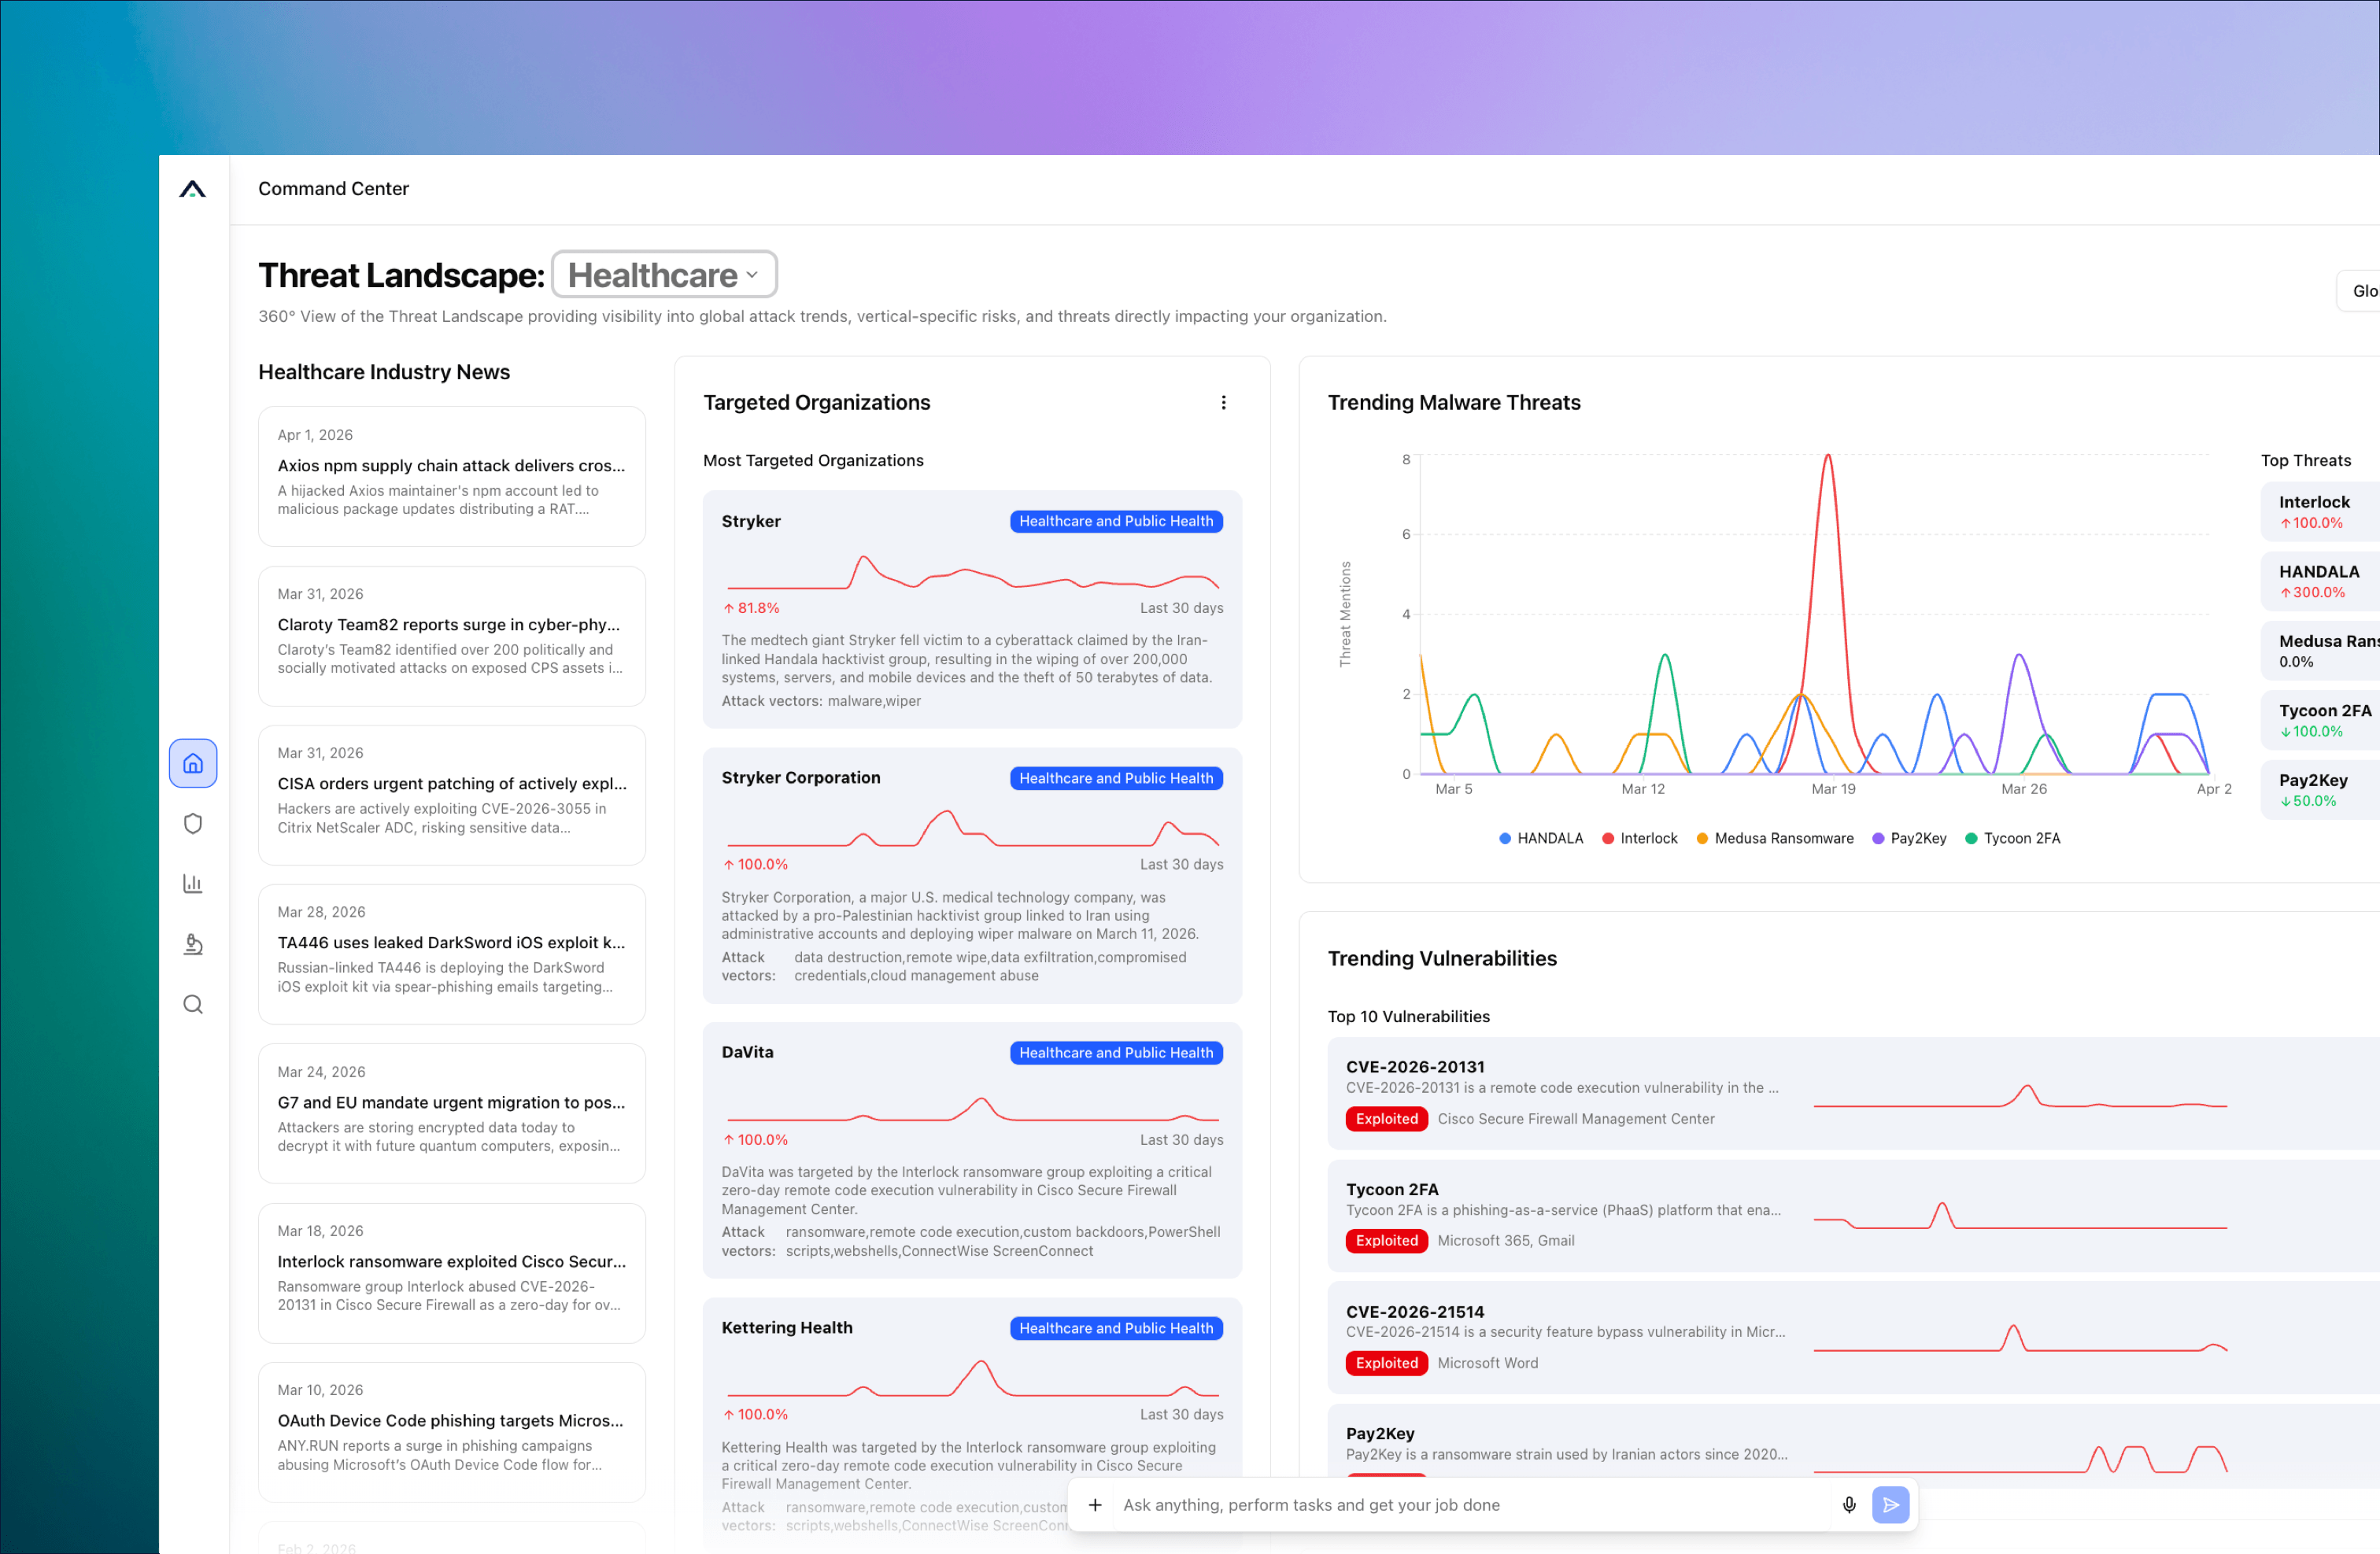Screen dimensions: 2380x1554
Task: Click the home icon in sidebar
Action: pos(193,763)
